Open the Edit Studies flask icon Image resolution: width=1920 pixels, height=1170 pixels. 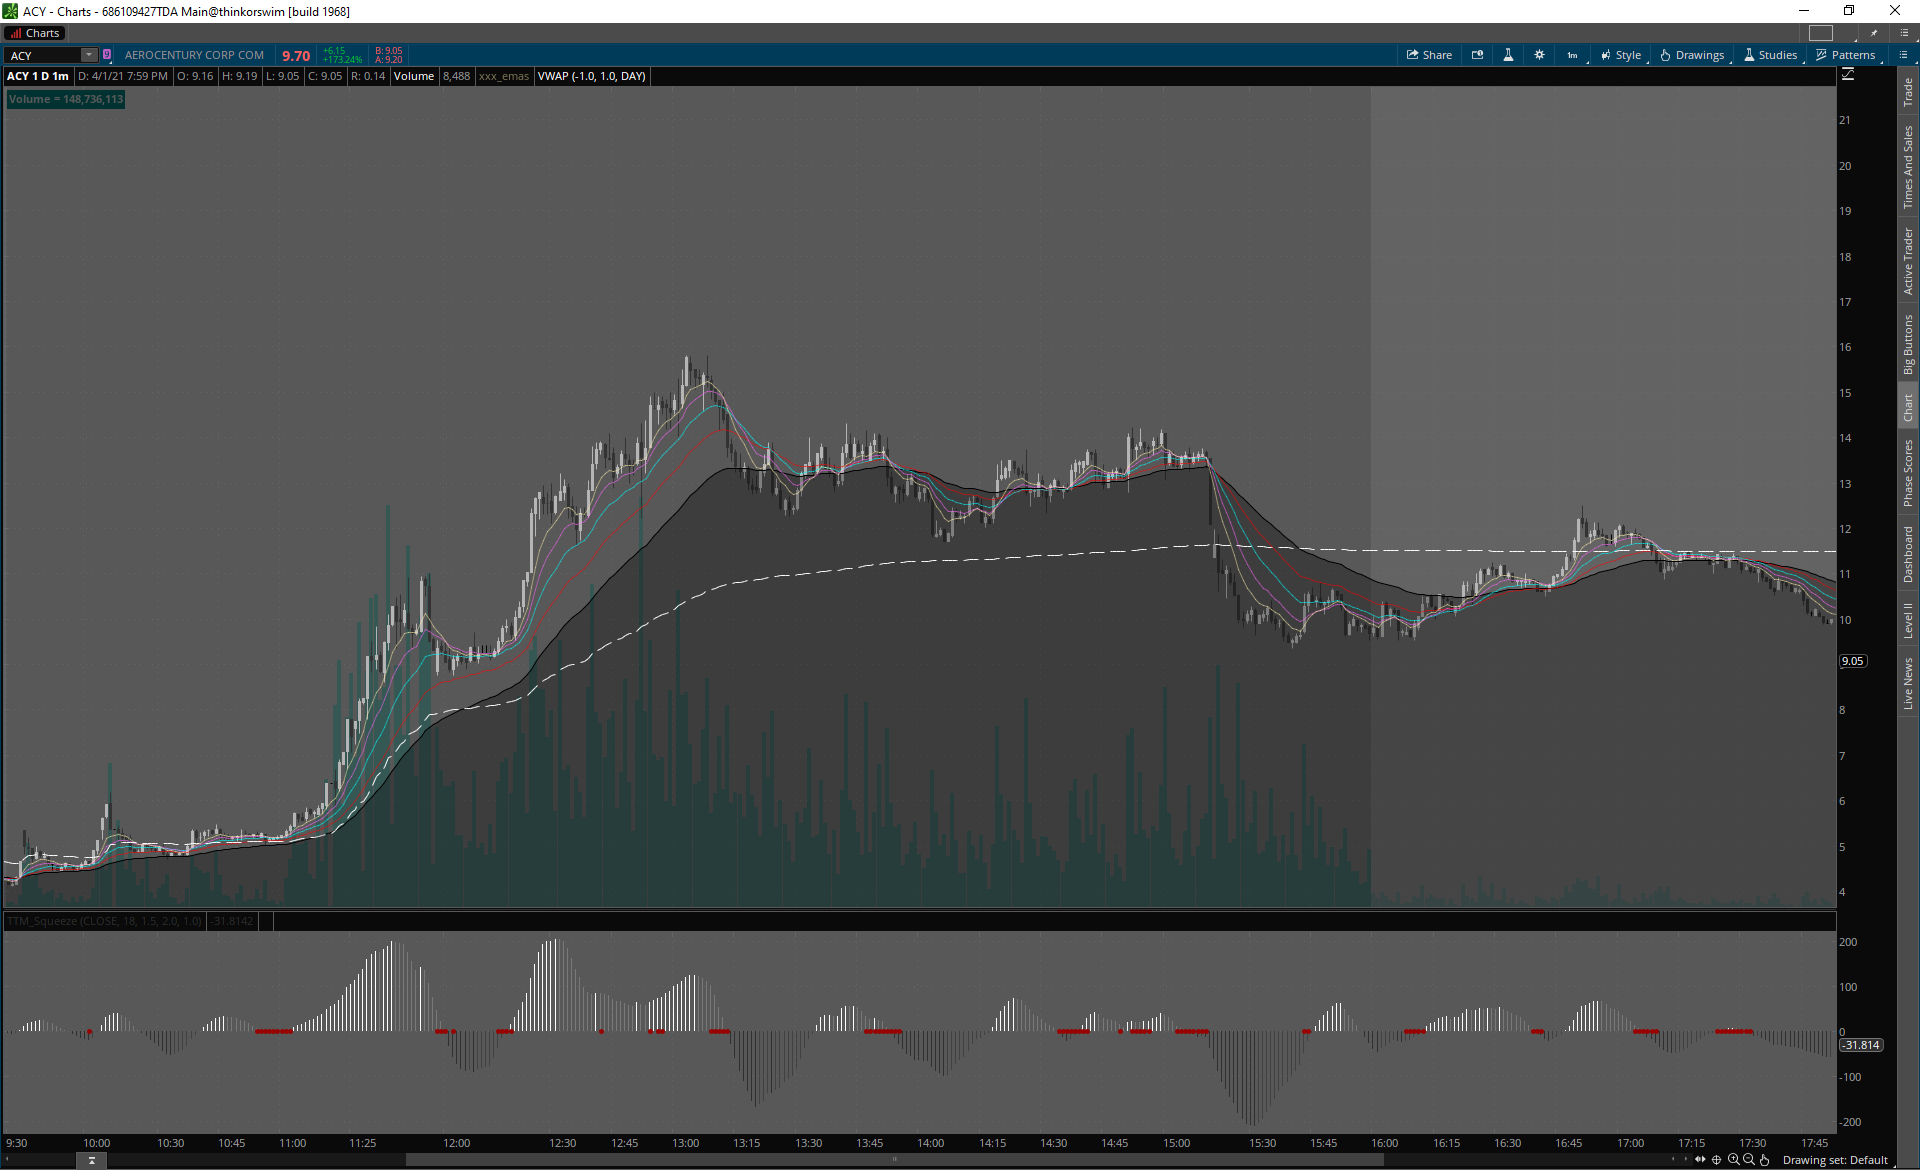pos(1508,55)
